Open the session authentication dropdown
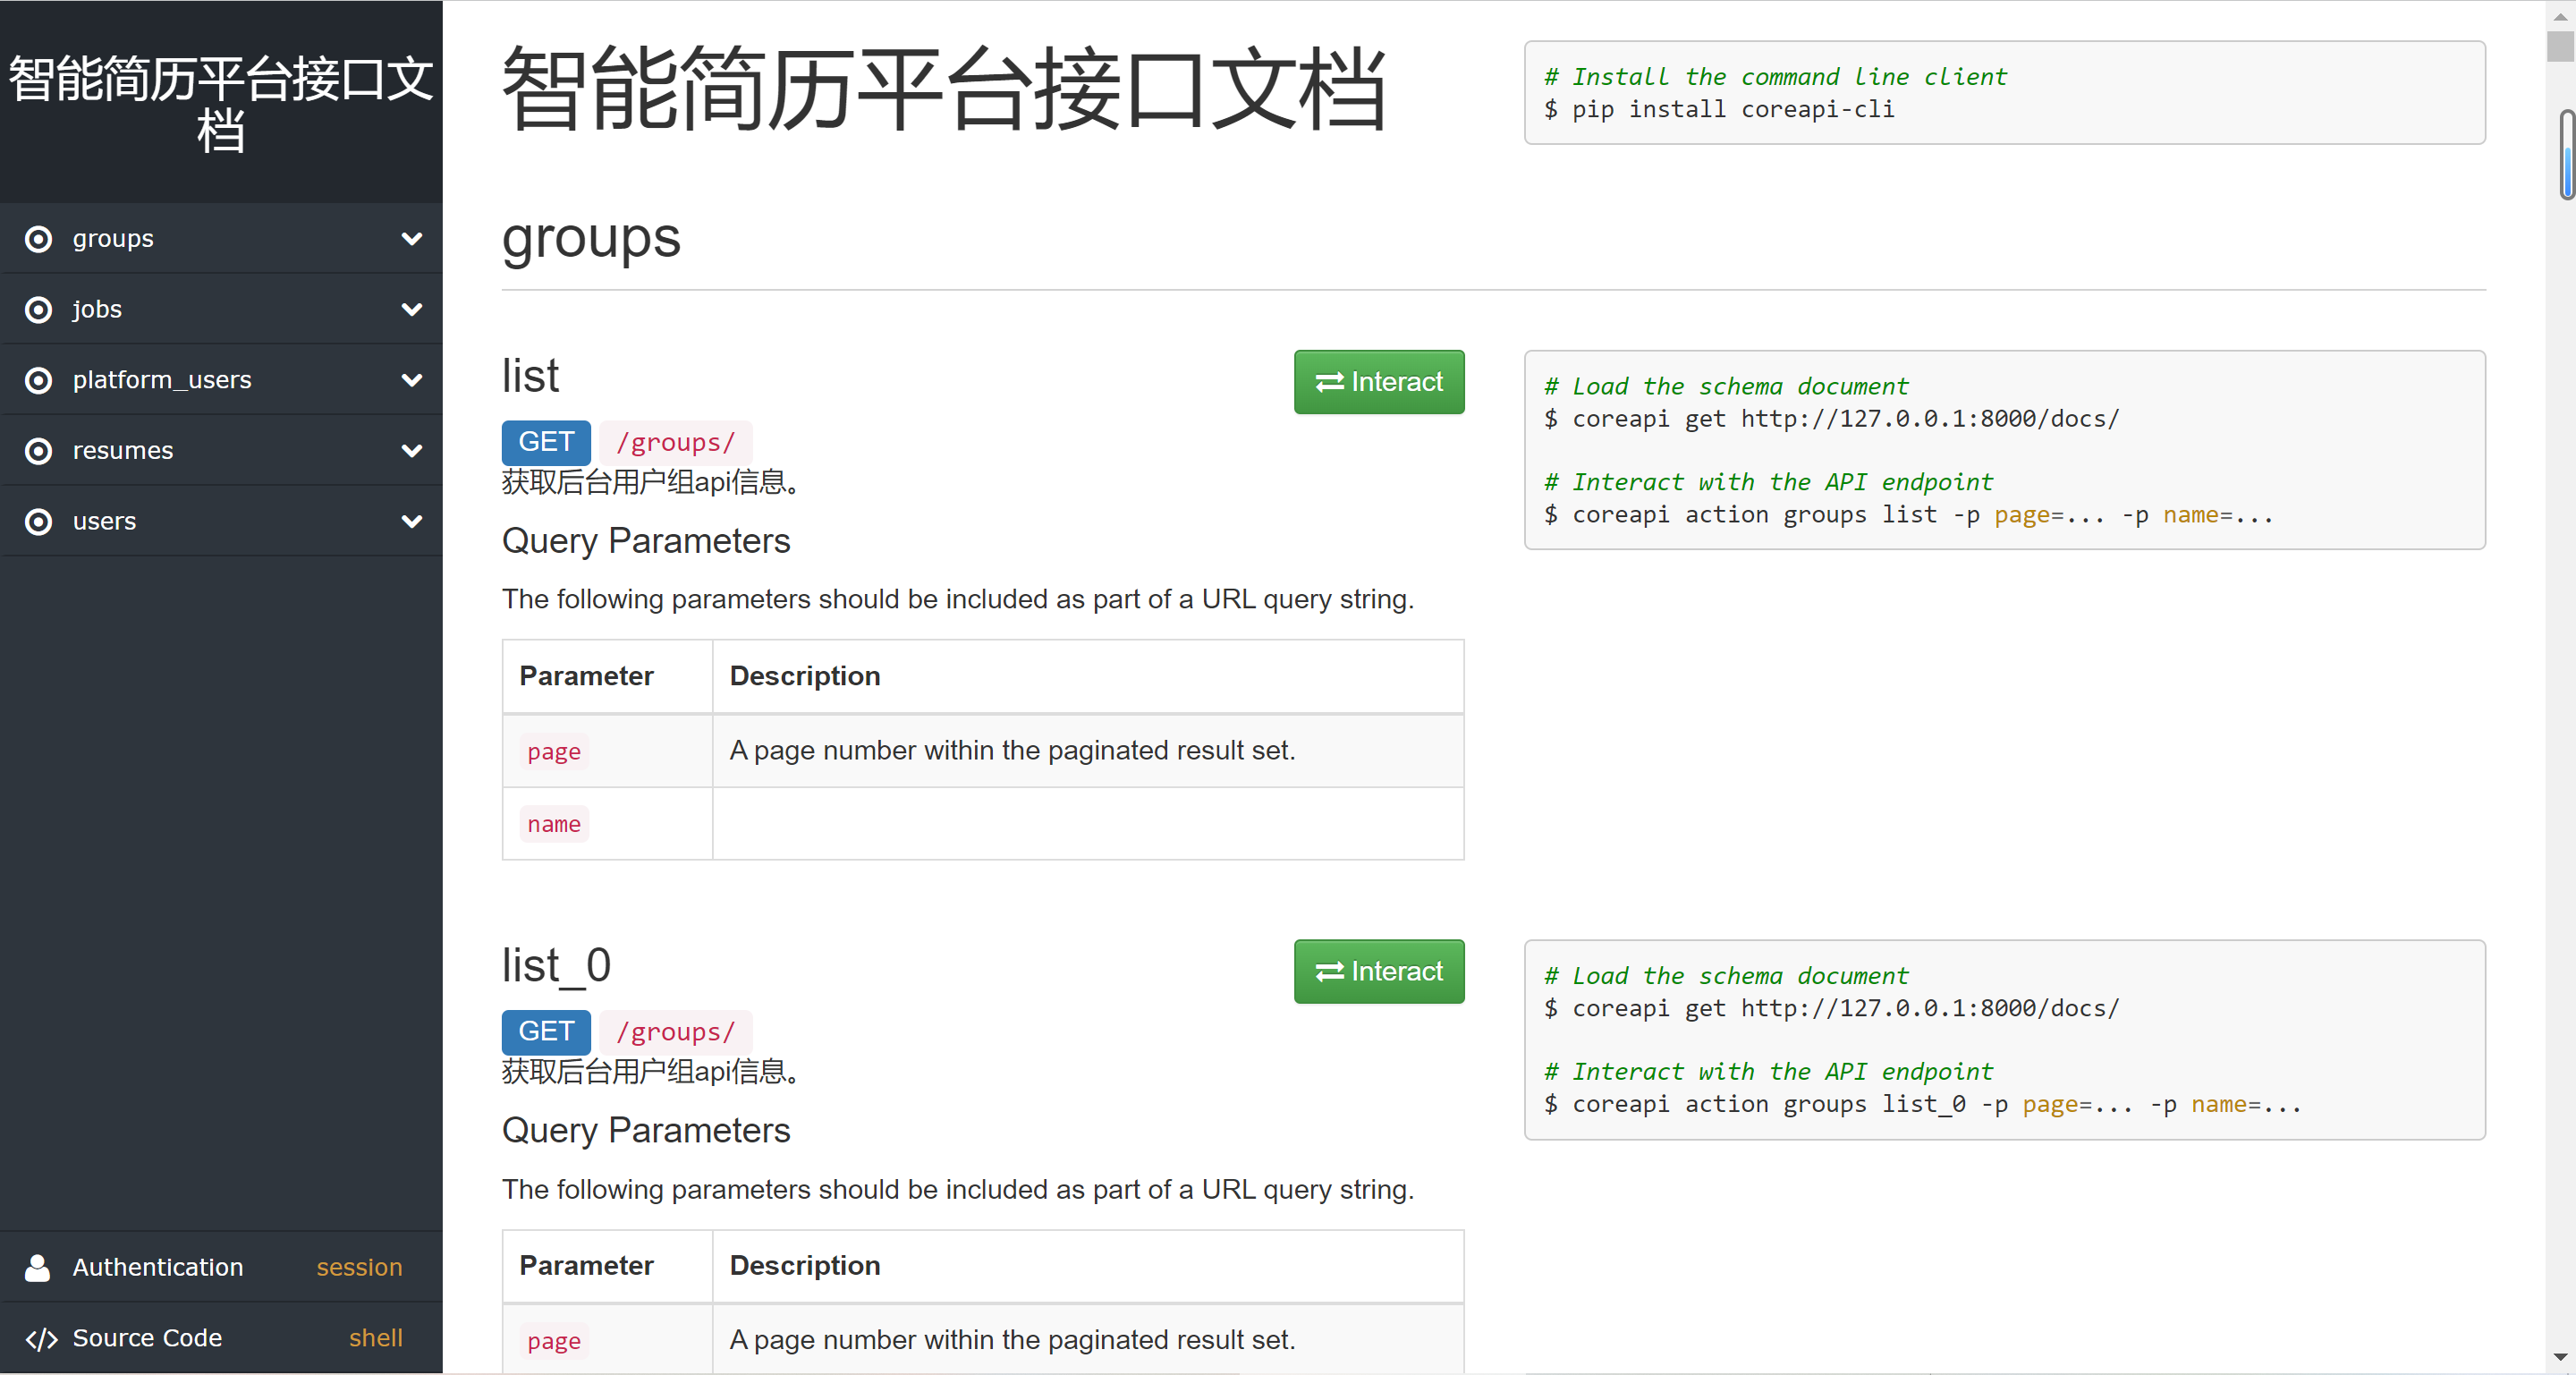The width and height of the screenshot is (2576, 1375). click(x=359, y=1267)
